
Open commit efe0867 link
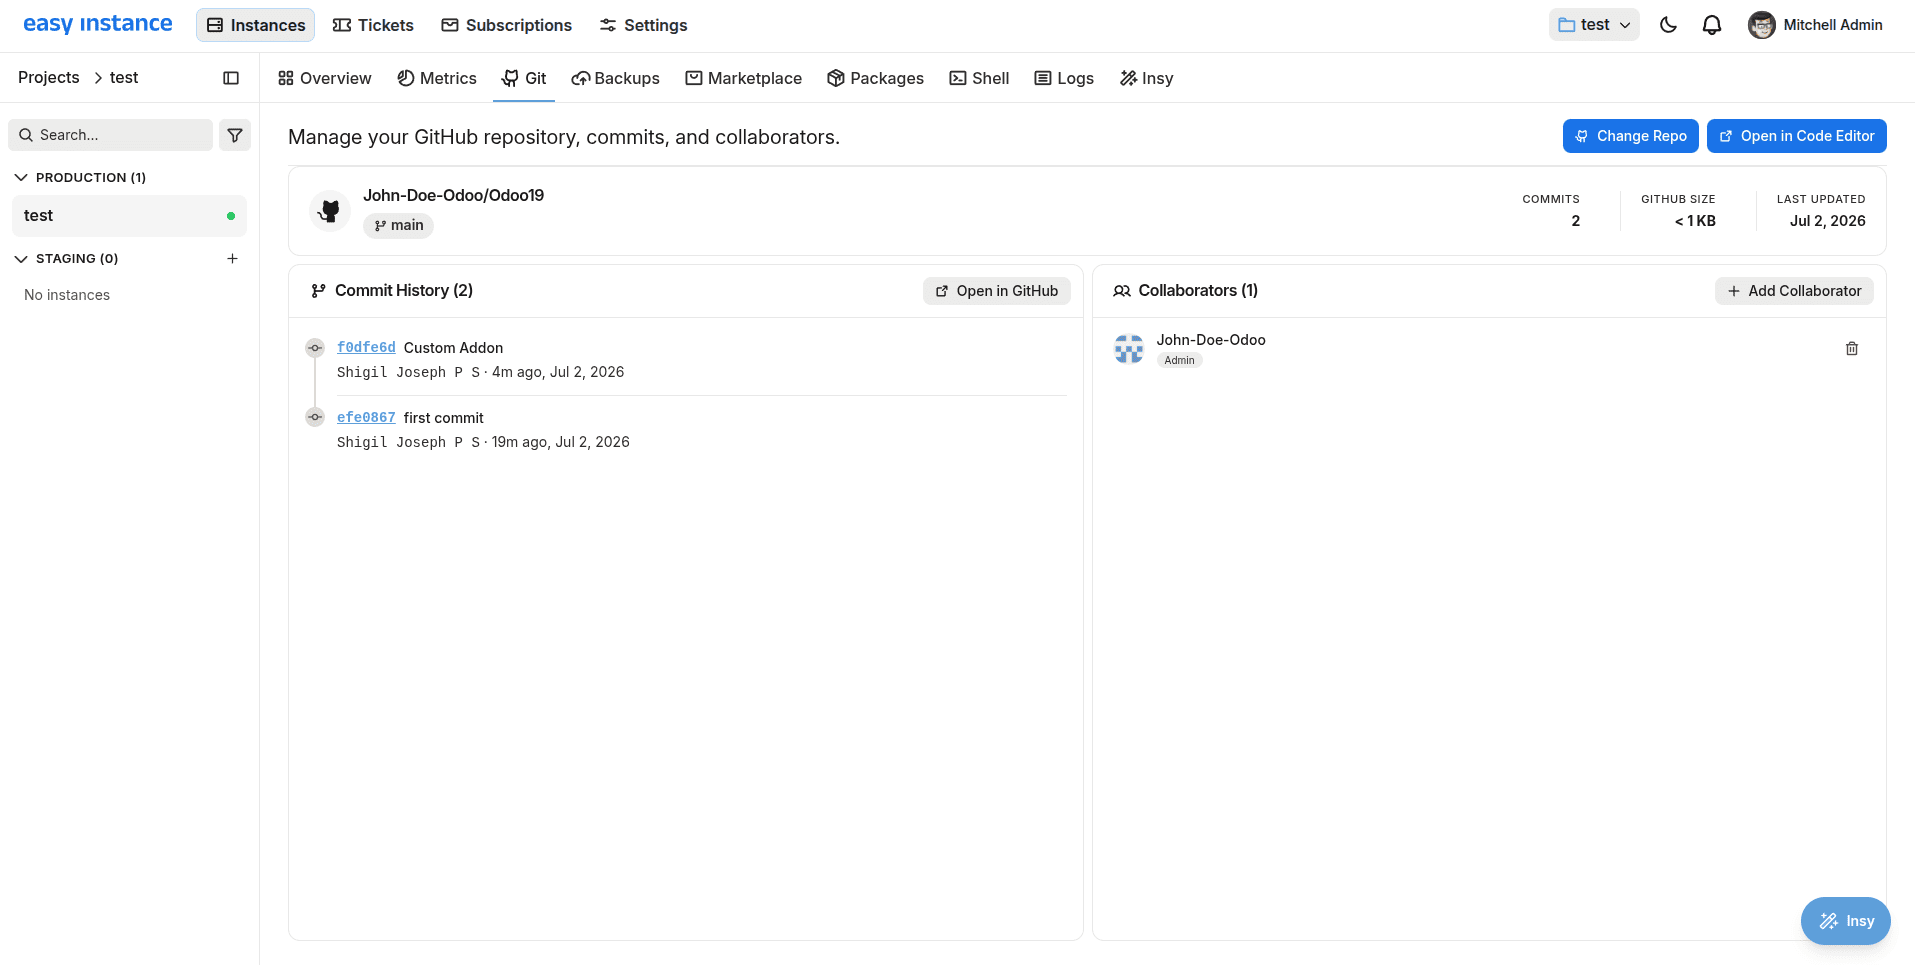pos(366,417)
